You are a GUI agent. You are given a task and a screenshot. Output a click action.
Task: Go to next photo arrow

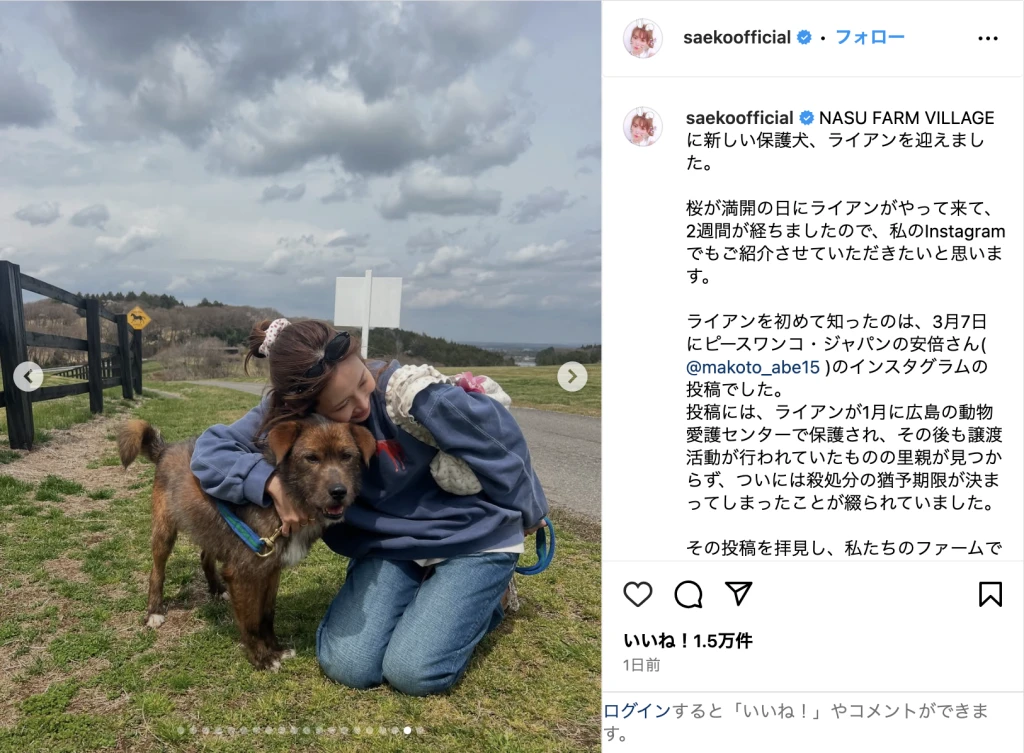(x=572, y=376)
